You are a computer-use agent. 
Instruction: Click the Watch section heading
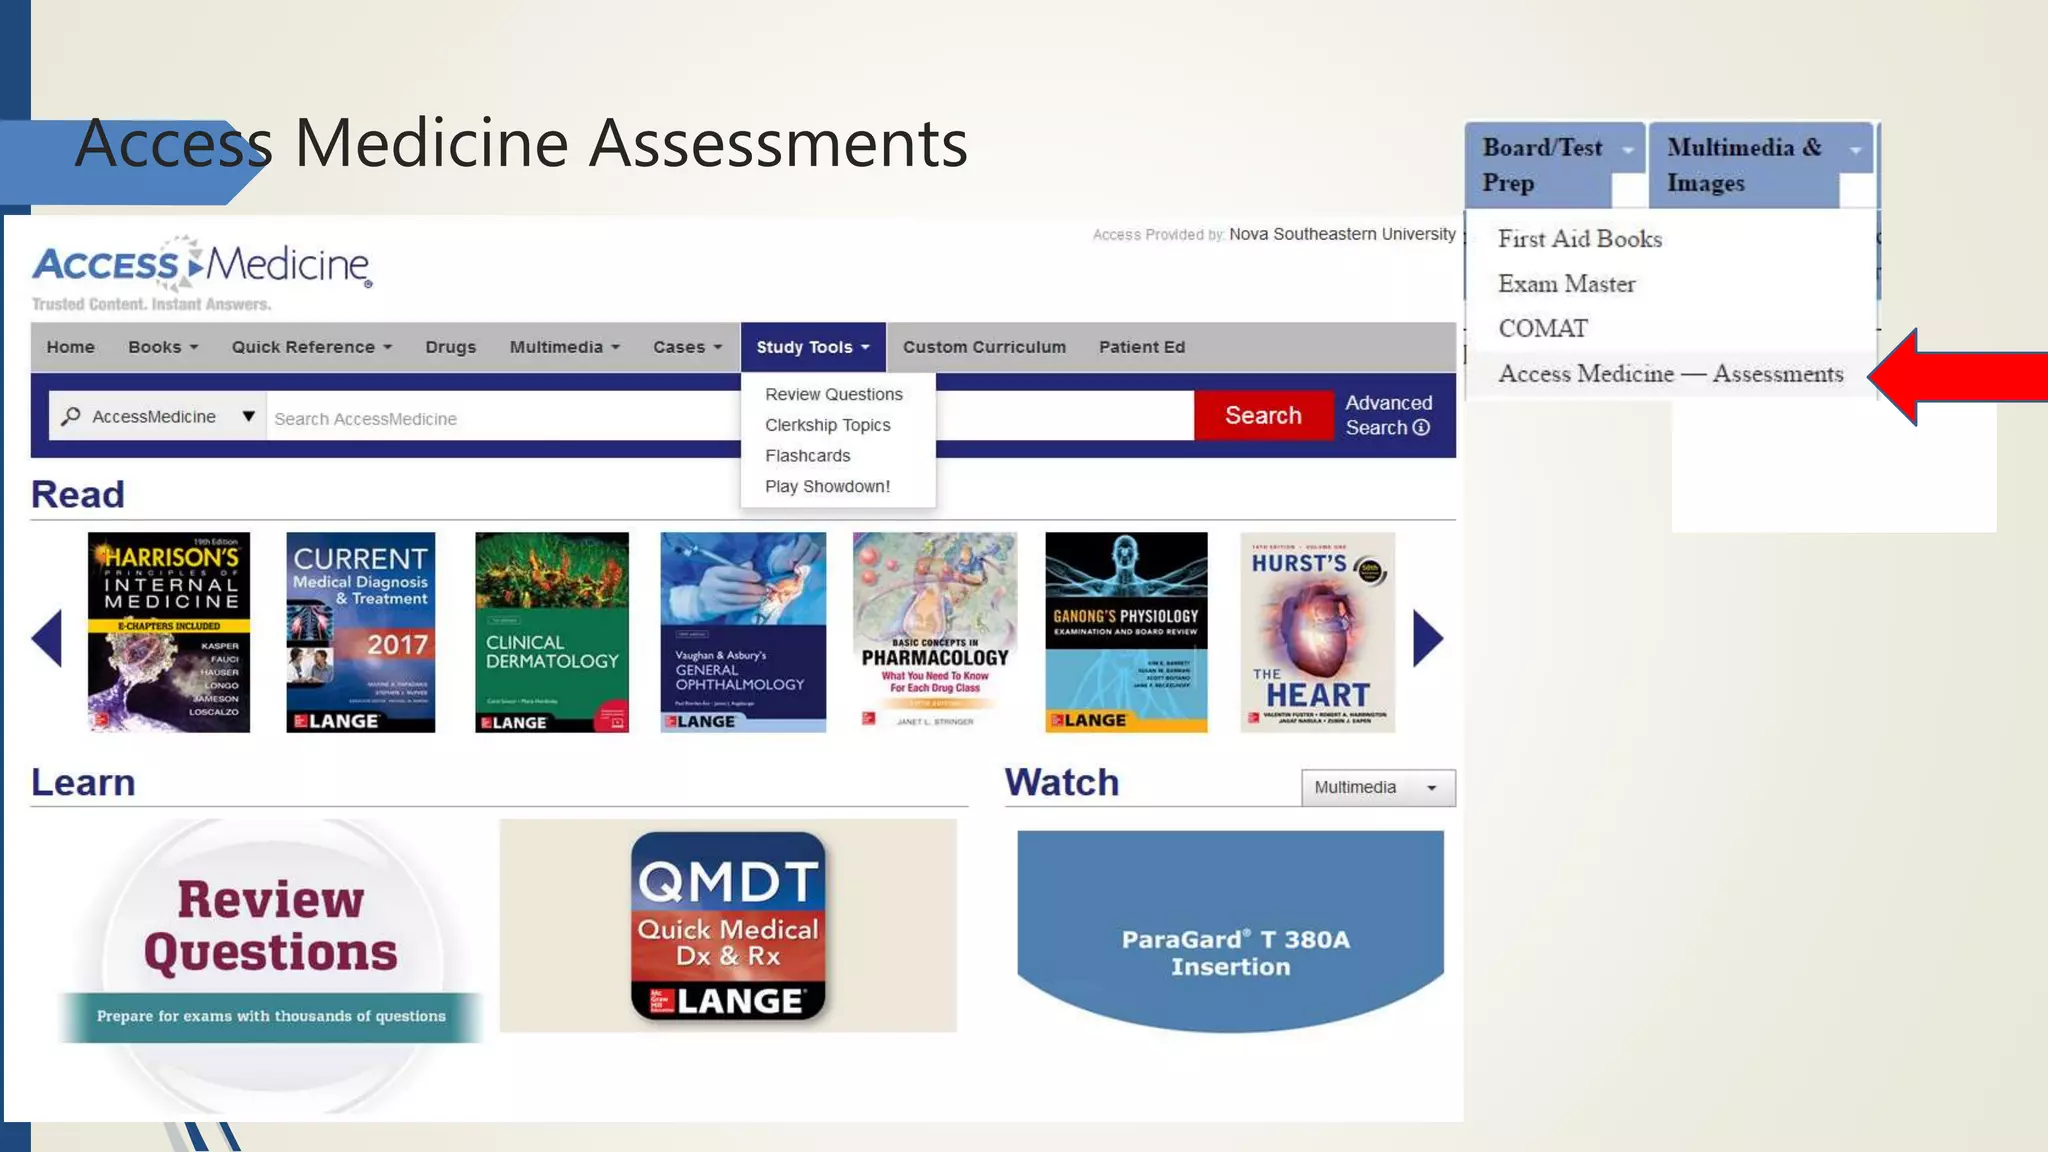[1062, 782]
